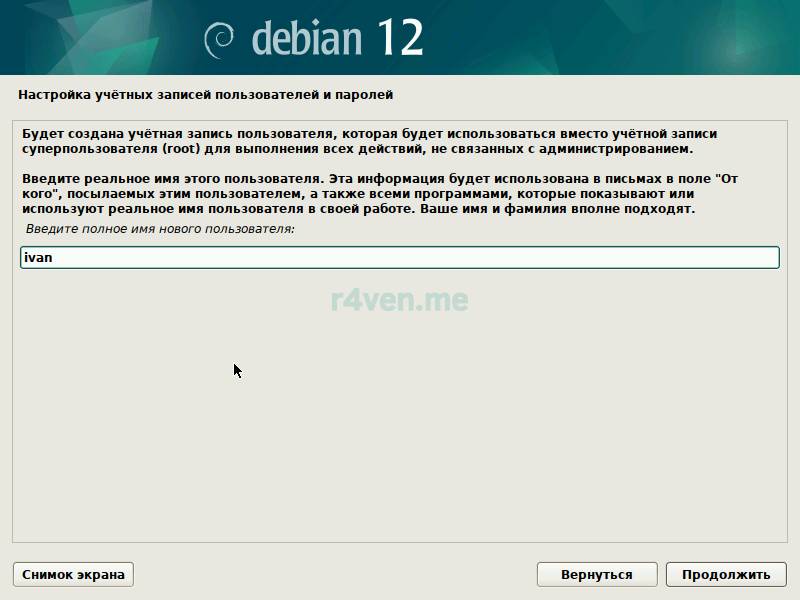Click the "debian" wordmark in the banner

tap(308, 38)
